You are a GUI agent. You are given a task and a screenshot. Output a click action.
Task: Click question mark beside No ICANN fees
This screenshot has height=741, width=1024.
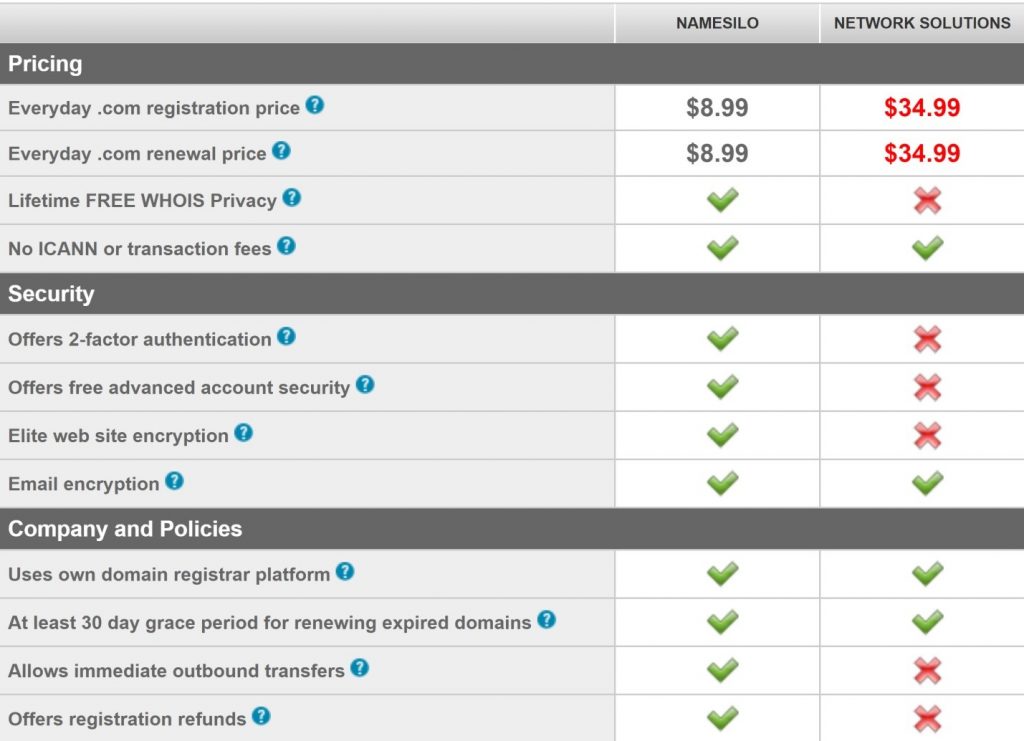point(286,245)
